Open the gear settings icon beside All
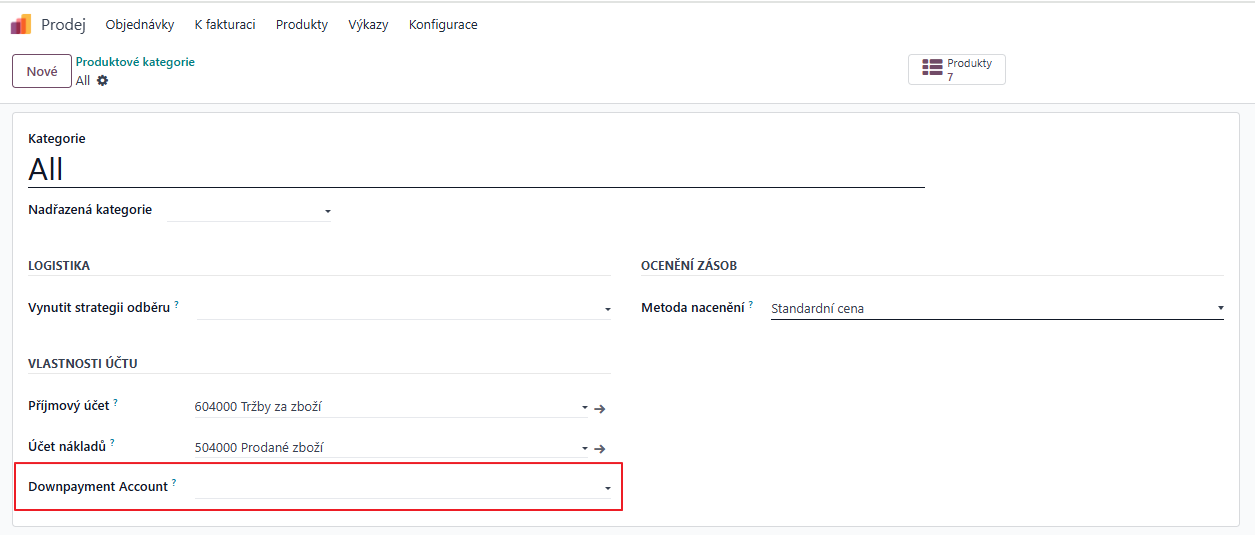1255x535 pixels. point(102,80)
